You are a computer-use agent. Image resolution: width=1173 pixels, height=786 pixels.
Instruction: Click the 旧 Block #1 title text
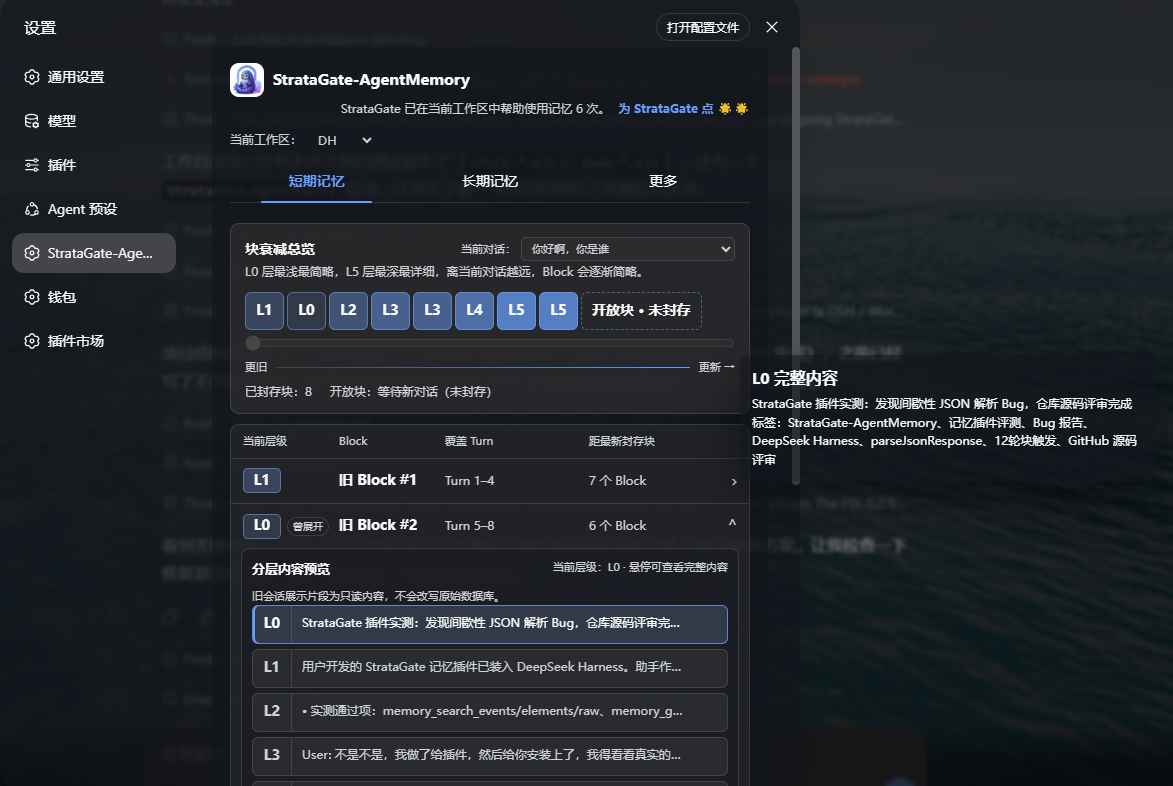click(x=378, y=480)
